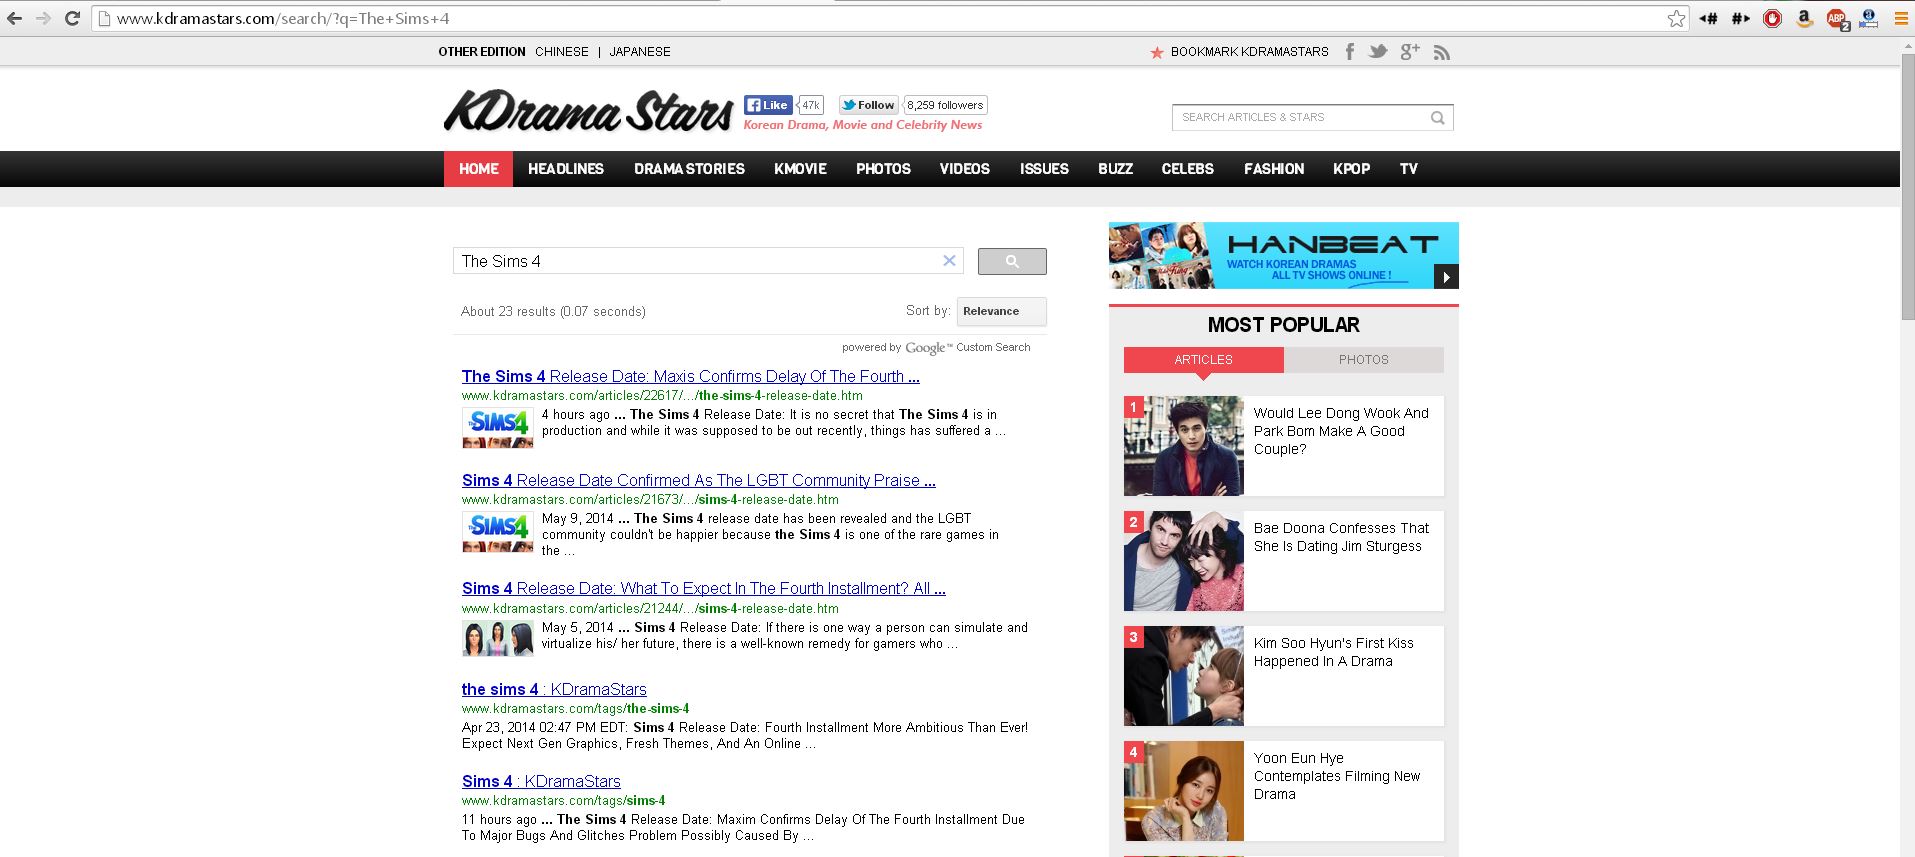Open the Chrome hamburger menu

pos(1900,19)
